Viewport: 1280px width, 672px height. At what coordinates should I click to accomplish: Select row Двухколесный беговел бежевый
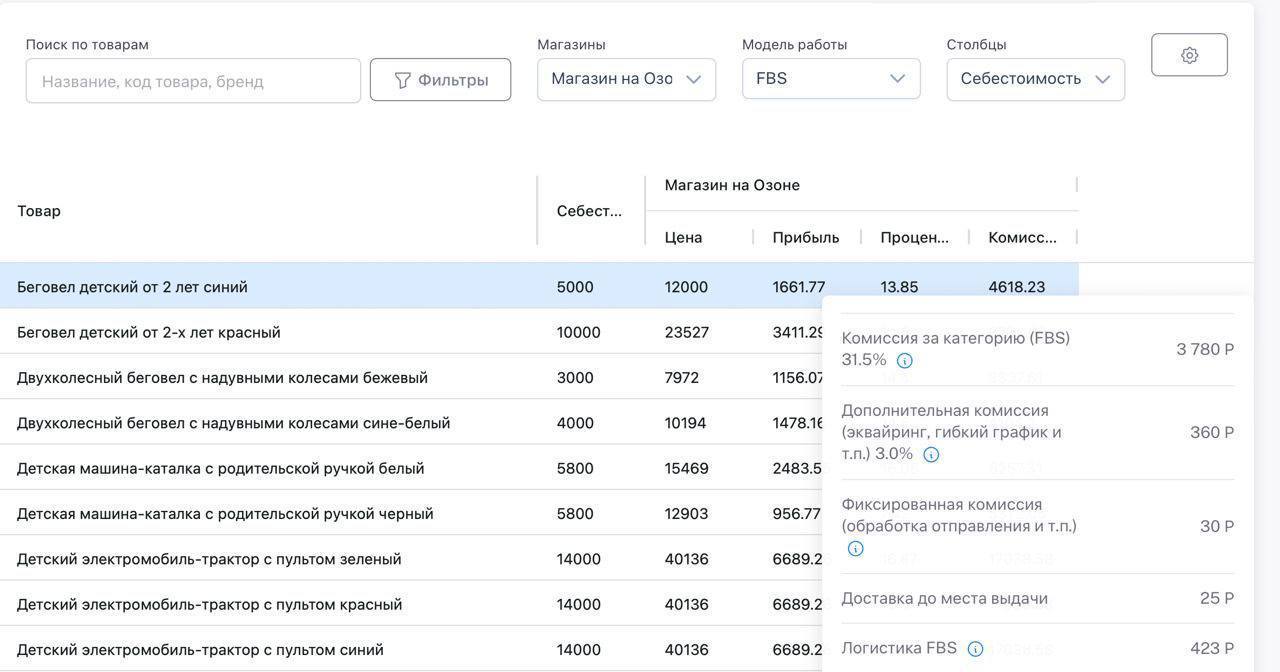411,378
